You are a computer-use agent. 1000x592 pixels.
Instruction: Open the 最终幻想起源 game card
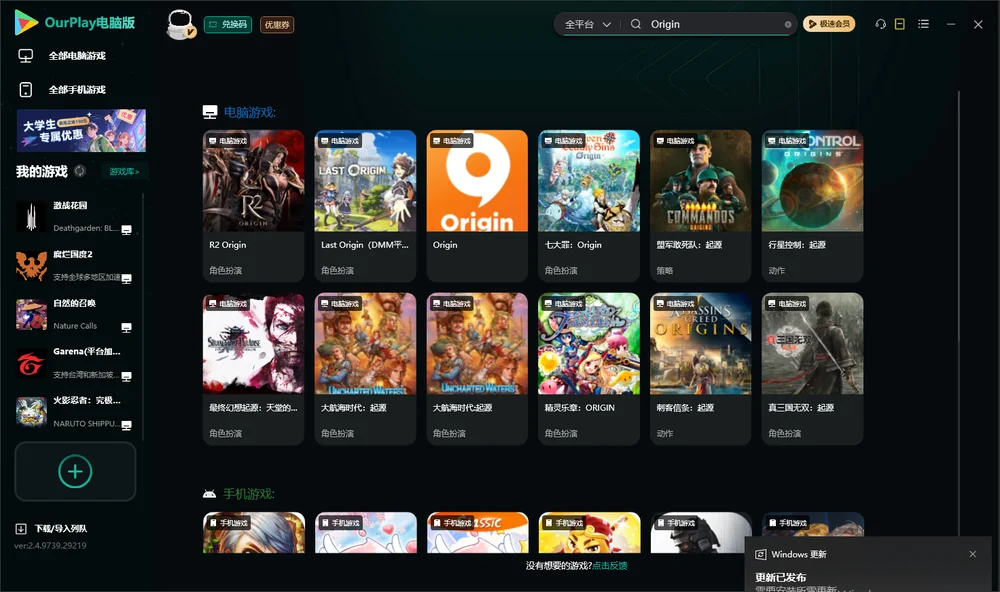click(253, 368)
